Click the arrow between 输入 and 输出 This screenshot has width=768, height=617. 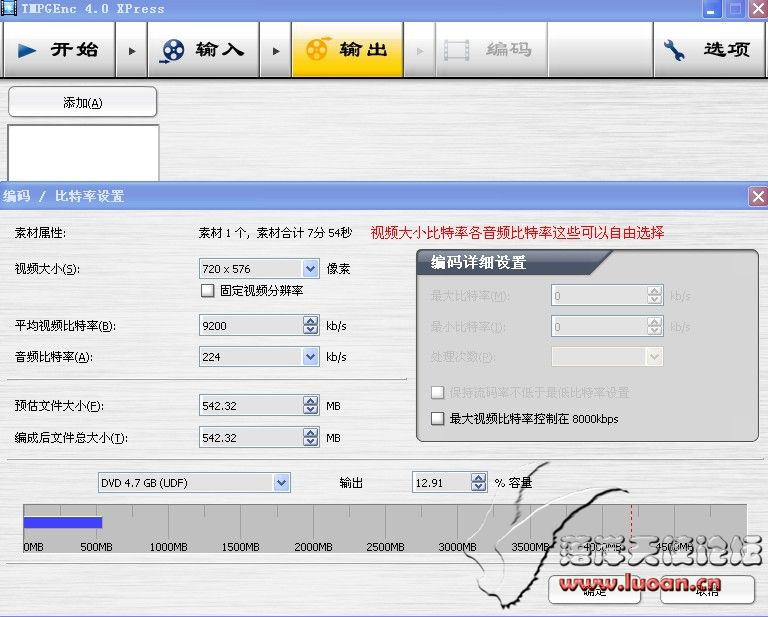(276, 50)
